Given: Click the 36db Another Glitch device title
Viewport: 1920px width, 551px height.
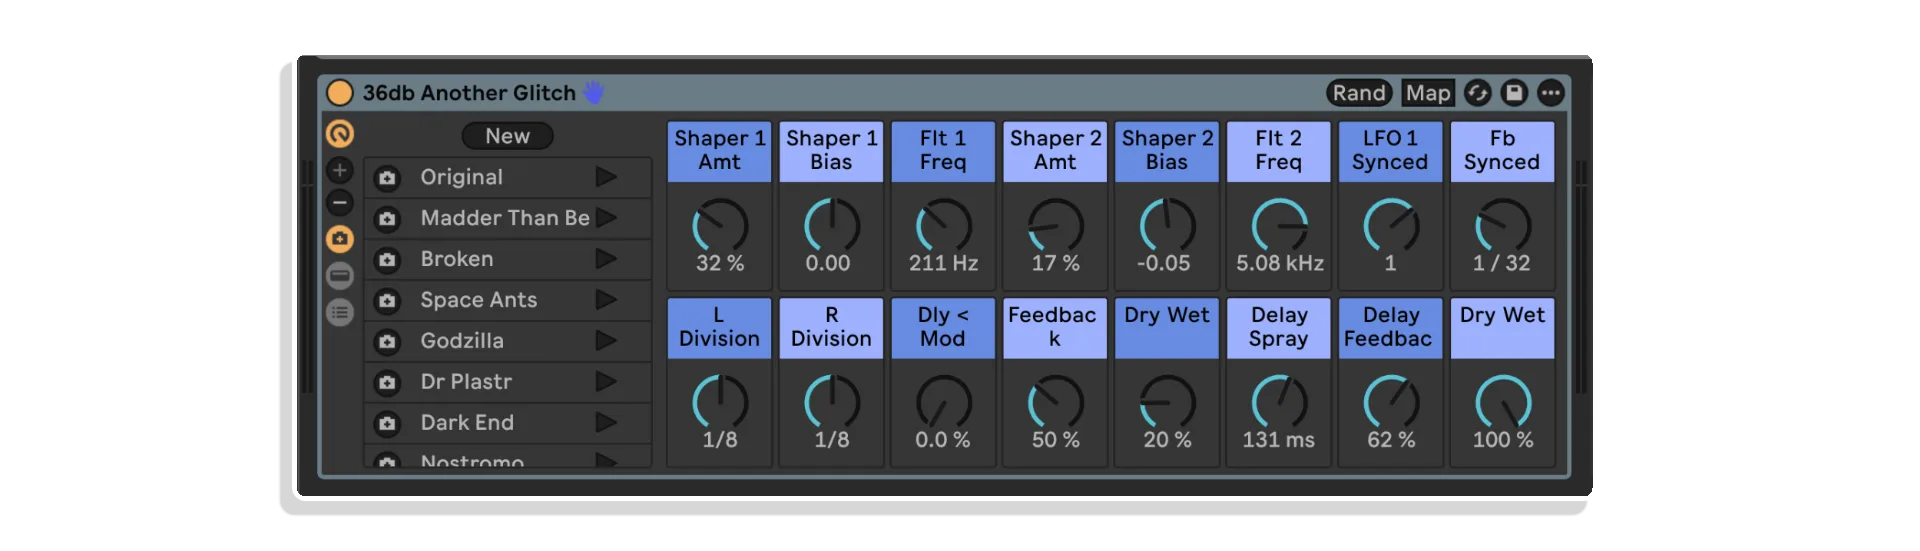Looking at the screenshot, I should (469, 93).
